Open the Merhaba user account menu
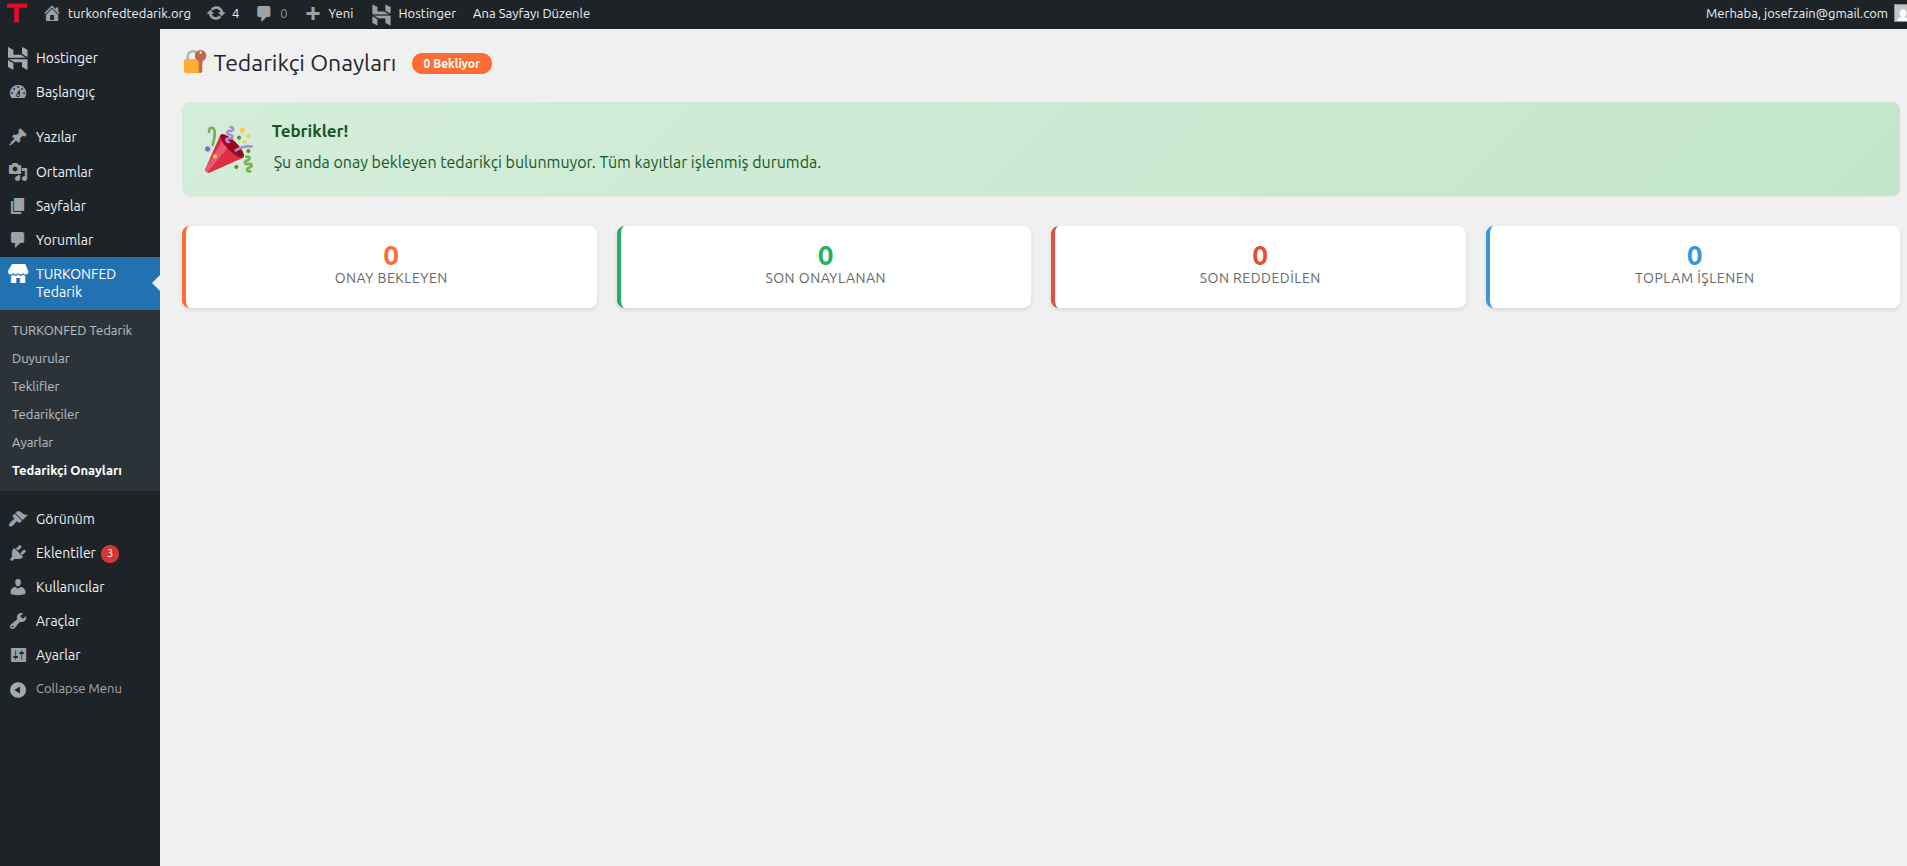The width and height of the screenshot is (1907, 866). [x=1796, y=13]
